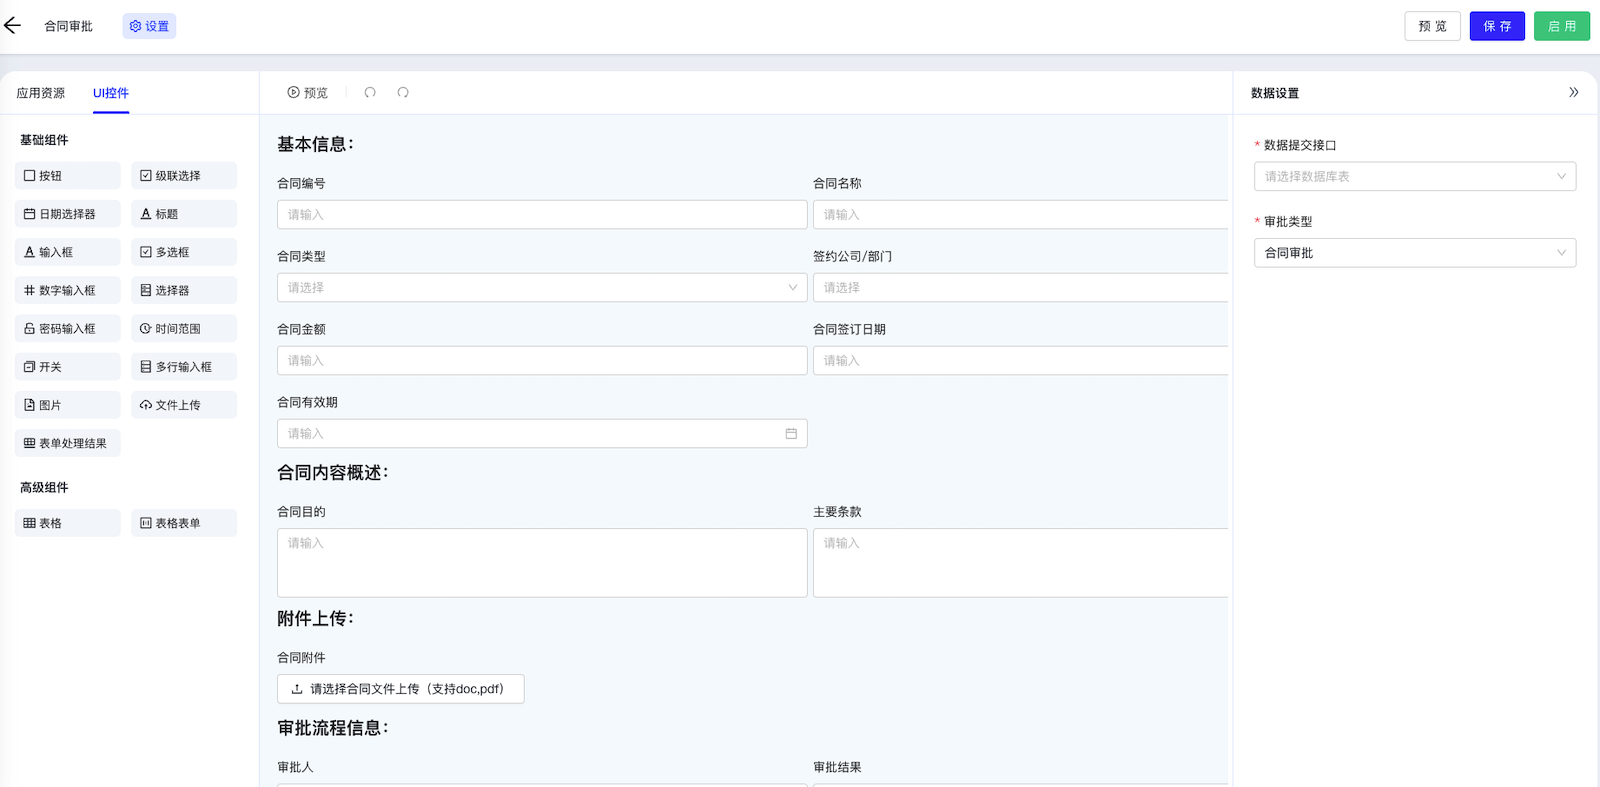Switch to the 应用资源 tab
1600x787 pixels.
click(41, 93)
